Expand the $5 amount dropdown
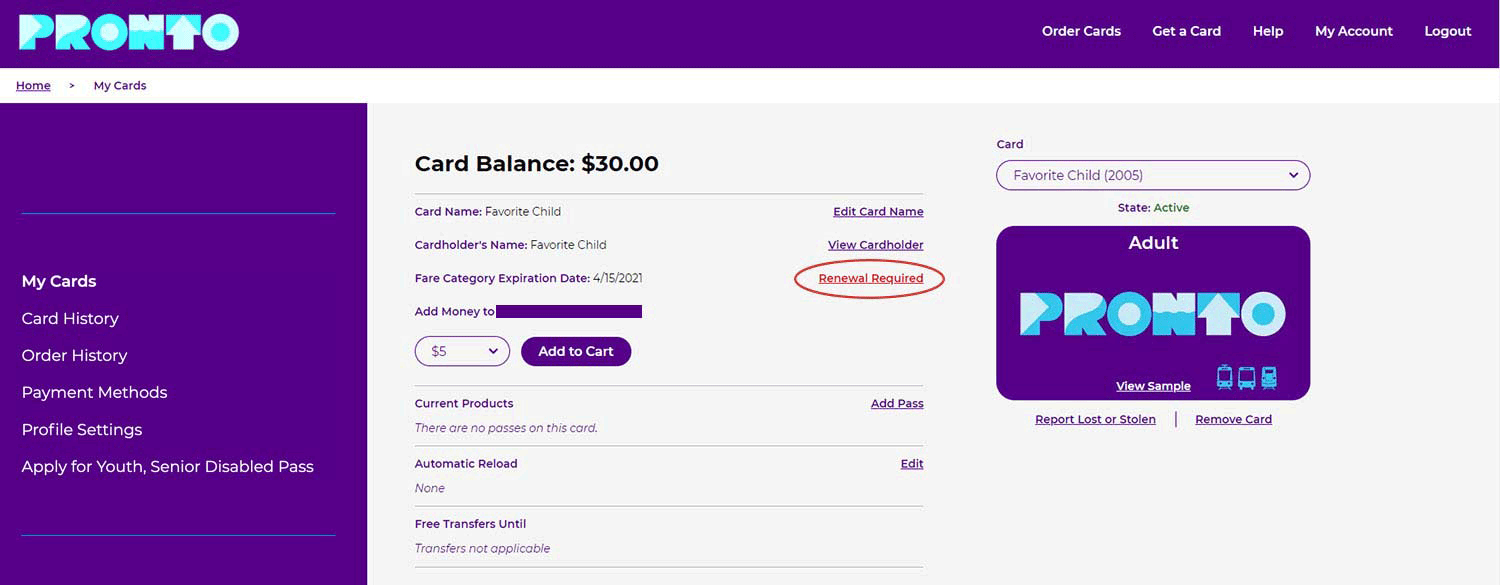Viewport: 1500px width, 585px height. 462,351
